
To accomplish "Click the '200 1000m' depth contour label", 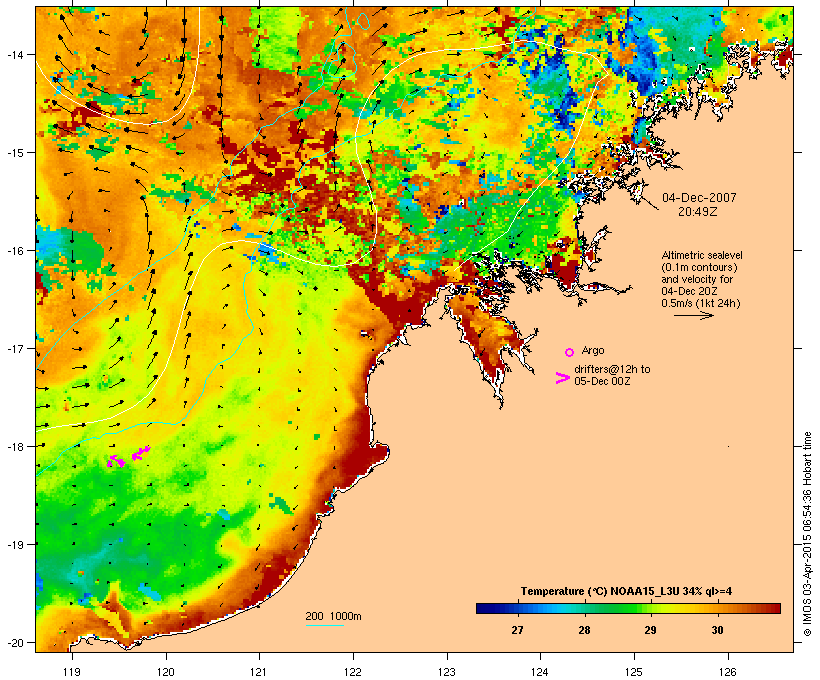I will pos(333,616).
